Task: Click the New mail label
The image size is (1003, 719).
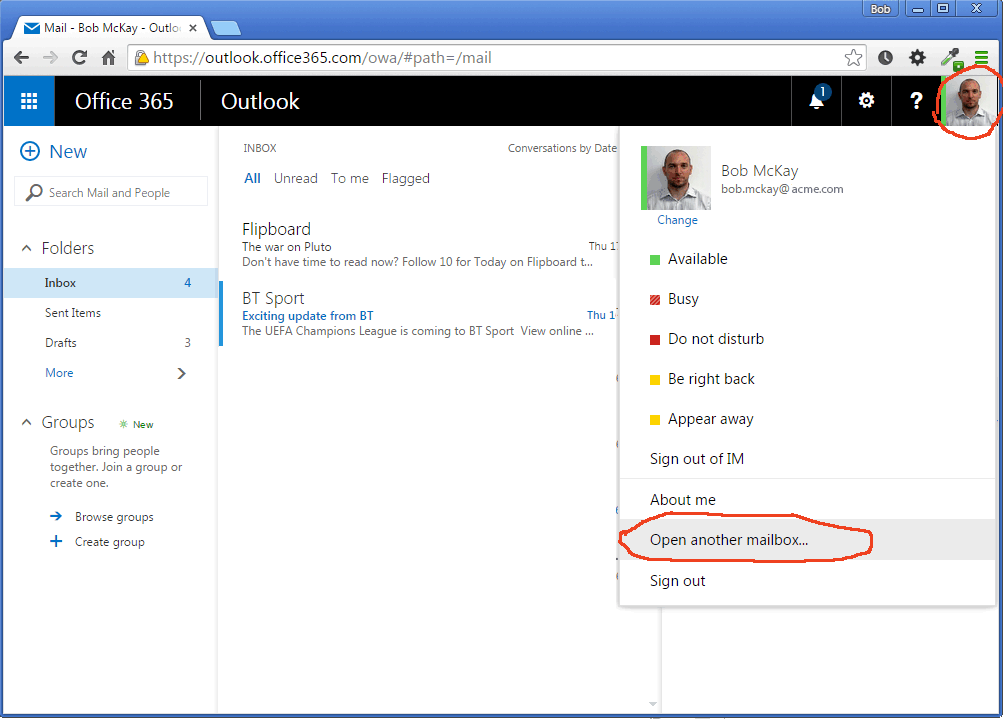Action: (x=68, y=152)
